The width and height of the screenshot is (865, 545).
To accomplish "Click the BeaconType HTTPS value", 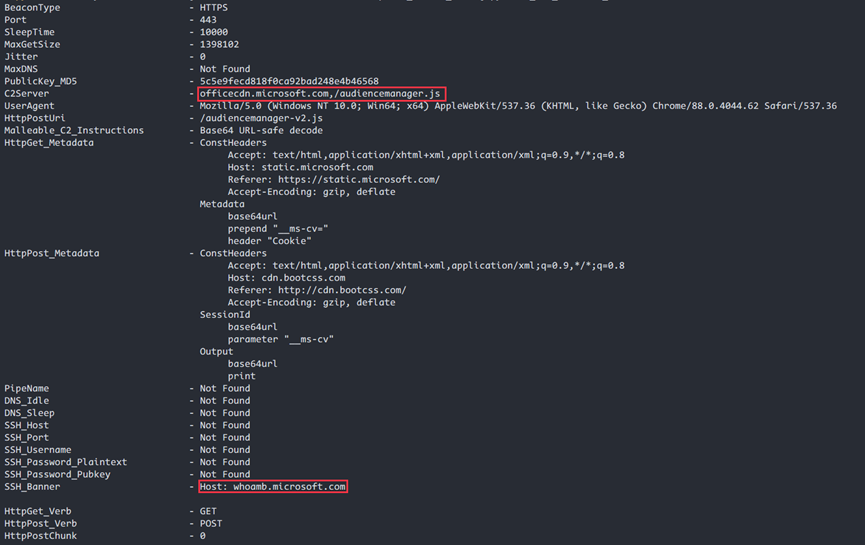I will [x=213, y=8].
